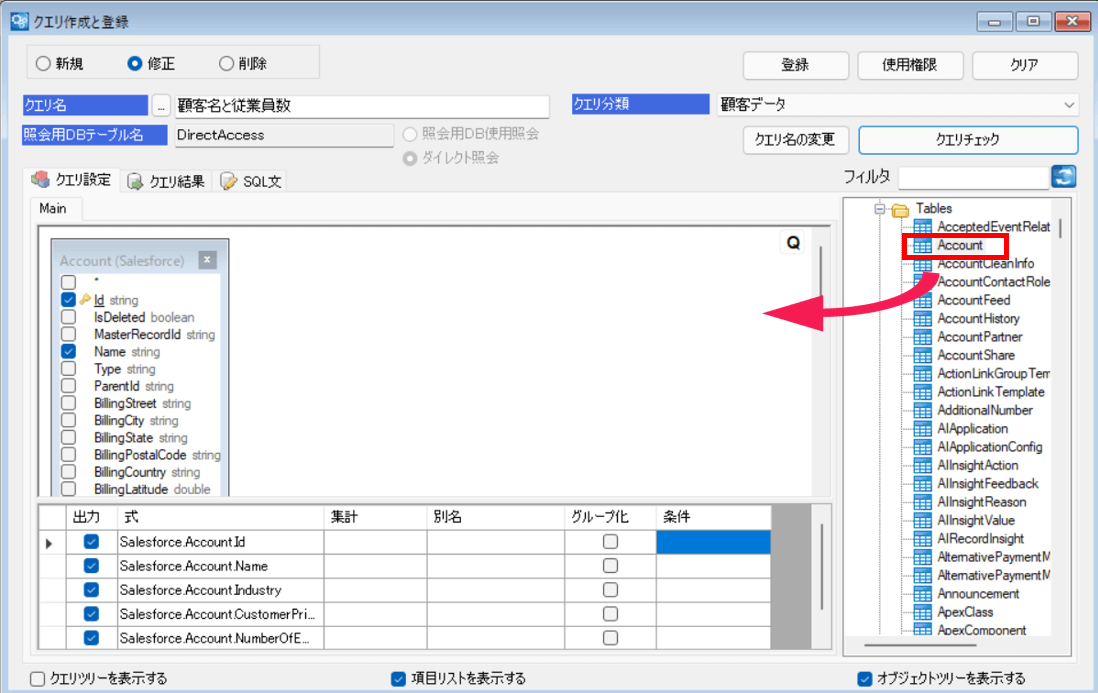
Task: Uncheck the Name field checkbox
Action: 69,351
